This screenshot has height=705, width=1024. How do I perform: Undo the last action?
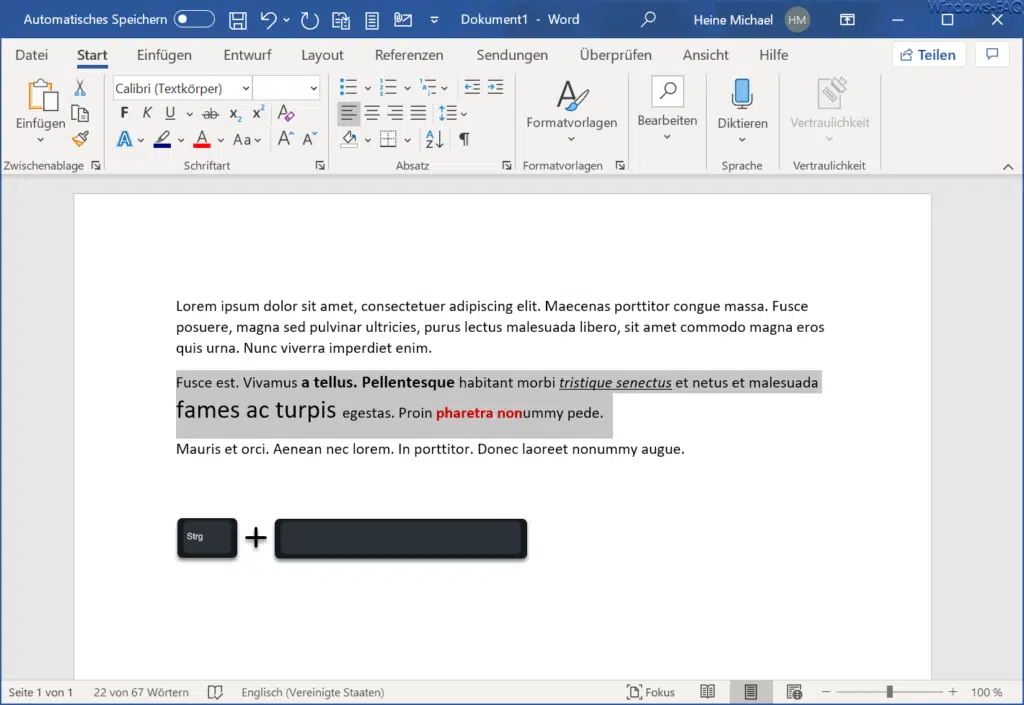(x=268, y=20)
